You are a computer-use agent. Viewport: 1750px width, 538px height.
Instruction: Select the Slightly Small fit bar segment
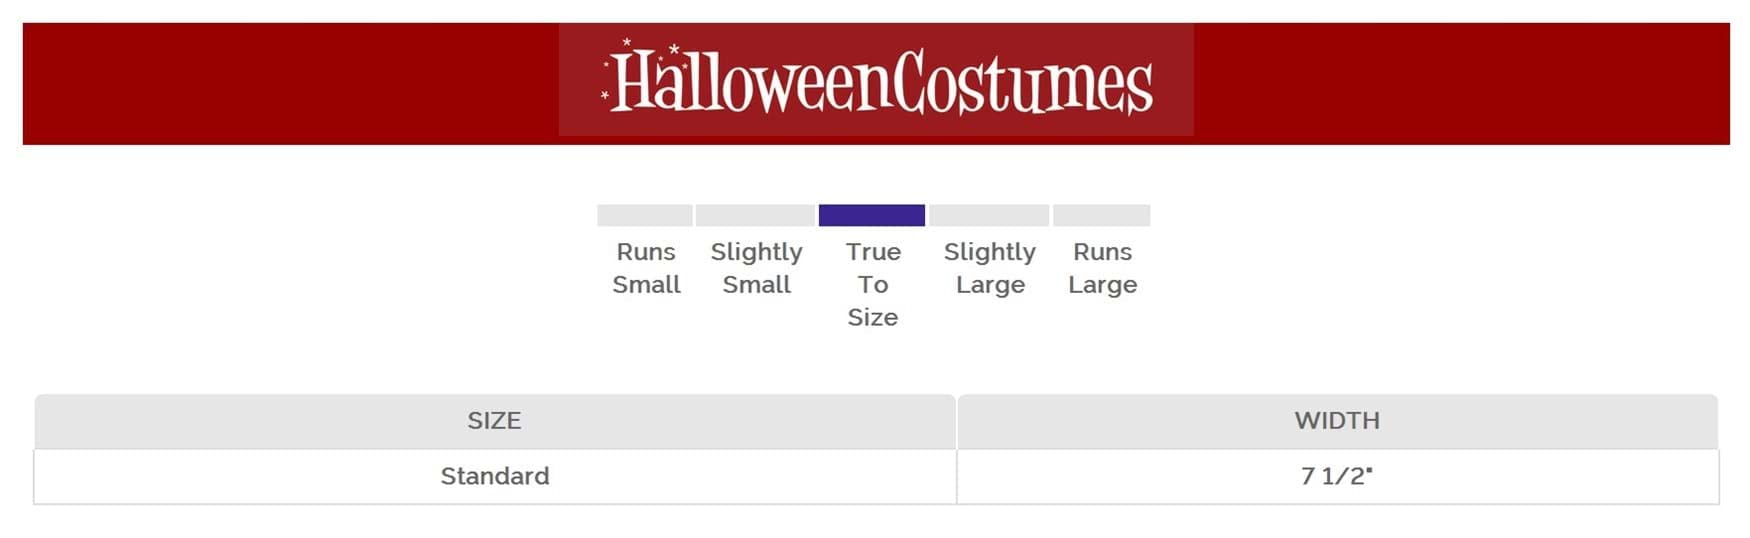(755, 215)
